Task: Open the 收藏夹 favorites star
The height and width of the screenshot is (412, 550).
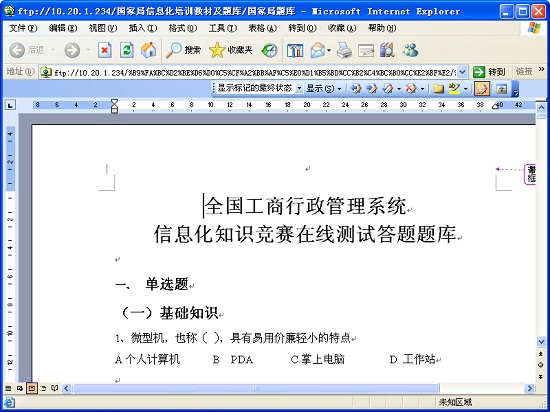Action: pyautogui.click(x=230, y=50)
